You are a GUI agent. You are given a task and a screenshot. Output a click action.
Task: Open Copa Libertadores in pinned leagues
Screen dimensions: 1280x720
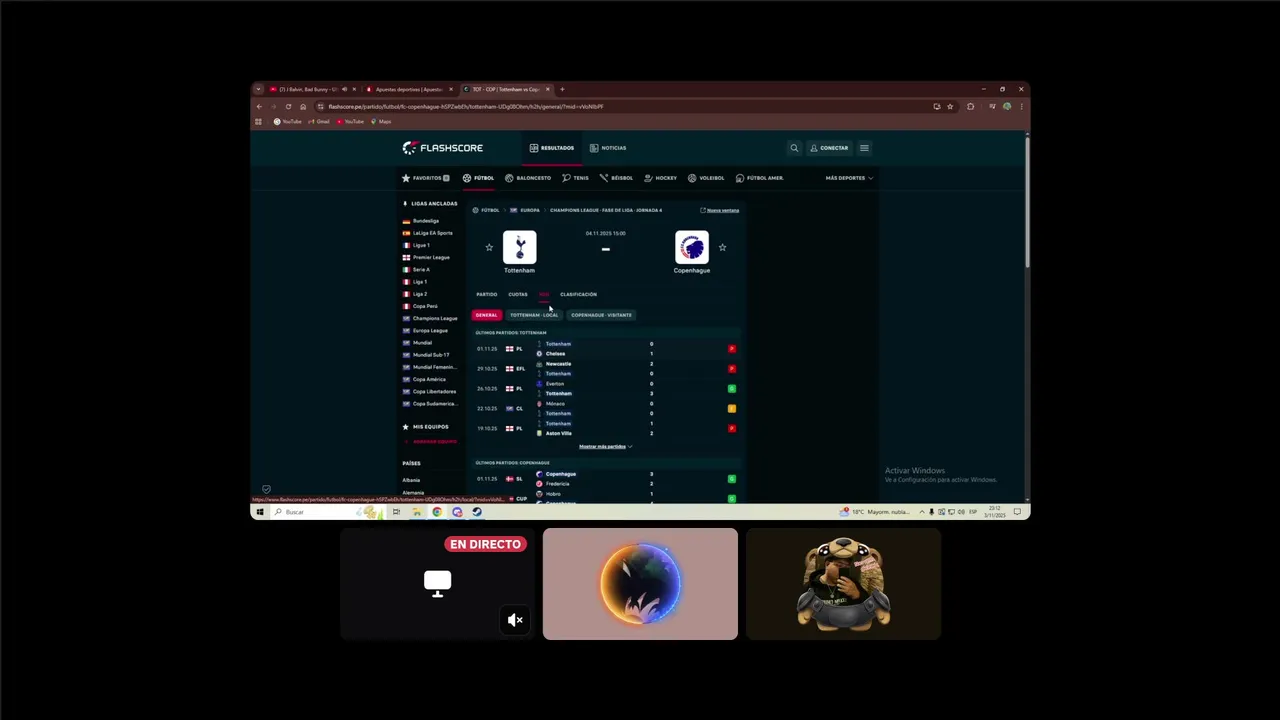(429, 392)
